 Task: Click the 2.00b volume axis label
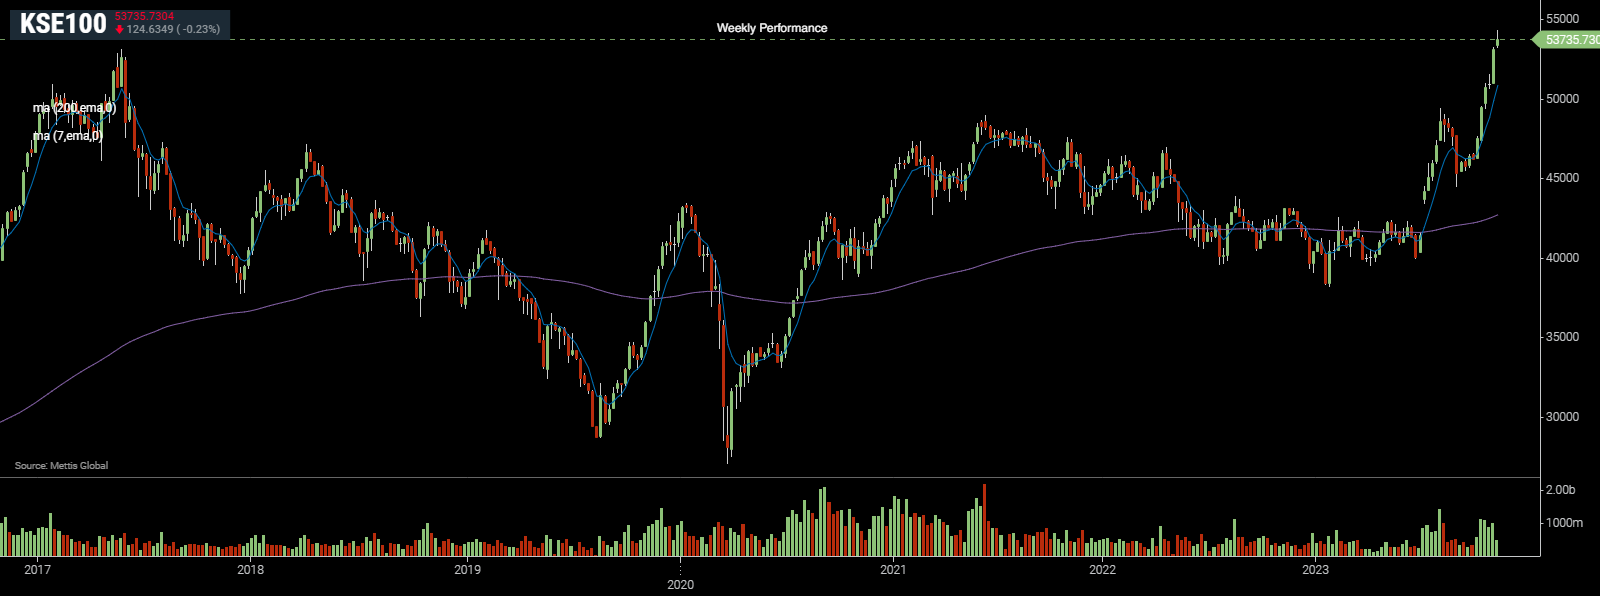pyautogui.click(x=1561, y=490)
